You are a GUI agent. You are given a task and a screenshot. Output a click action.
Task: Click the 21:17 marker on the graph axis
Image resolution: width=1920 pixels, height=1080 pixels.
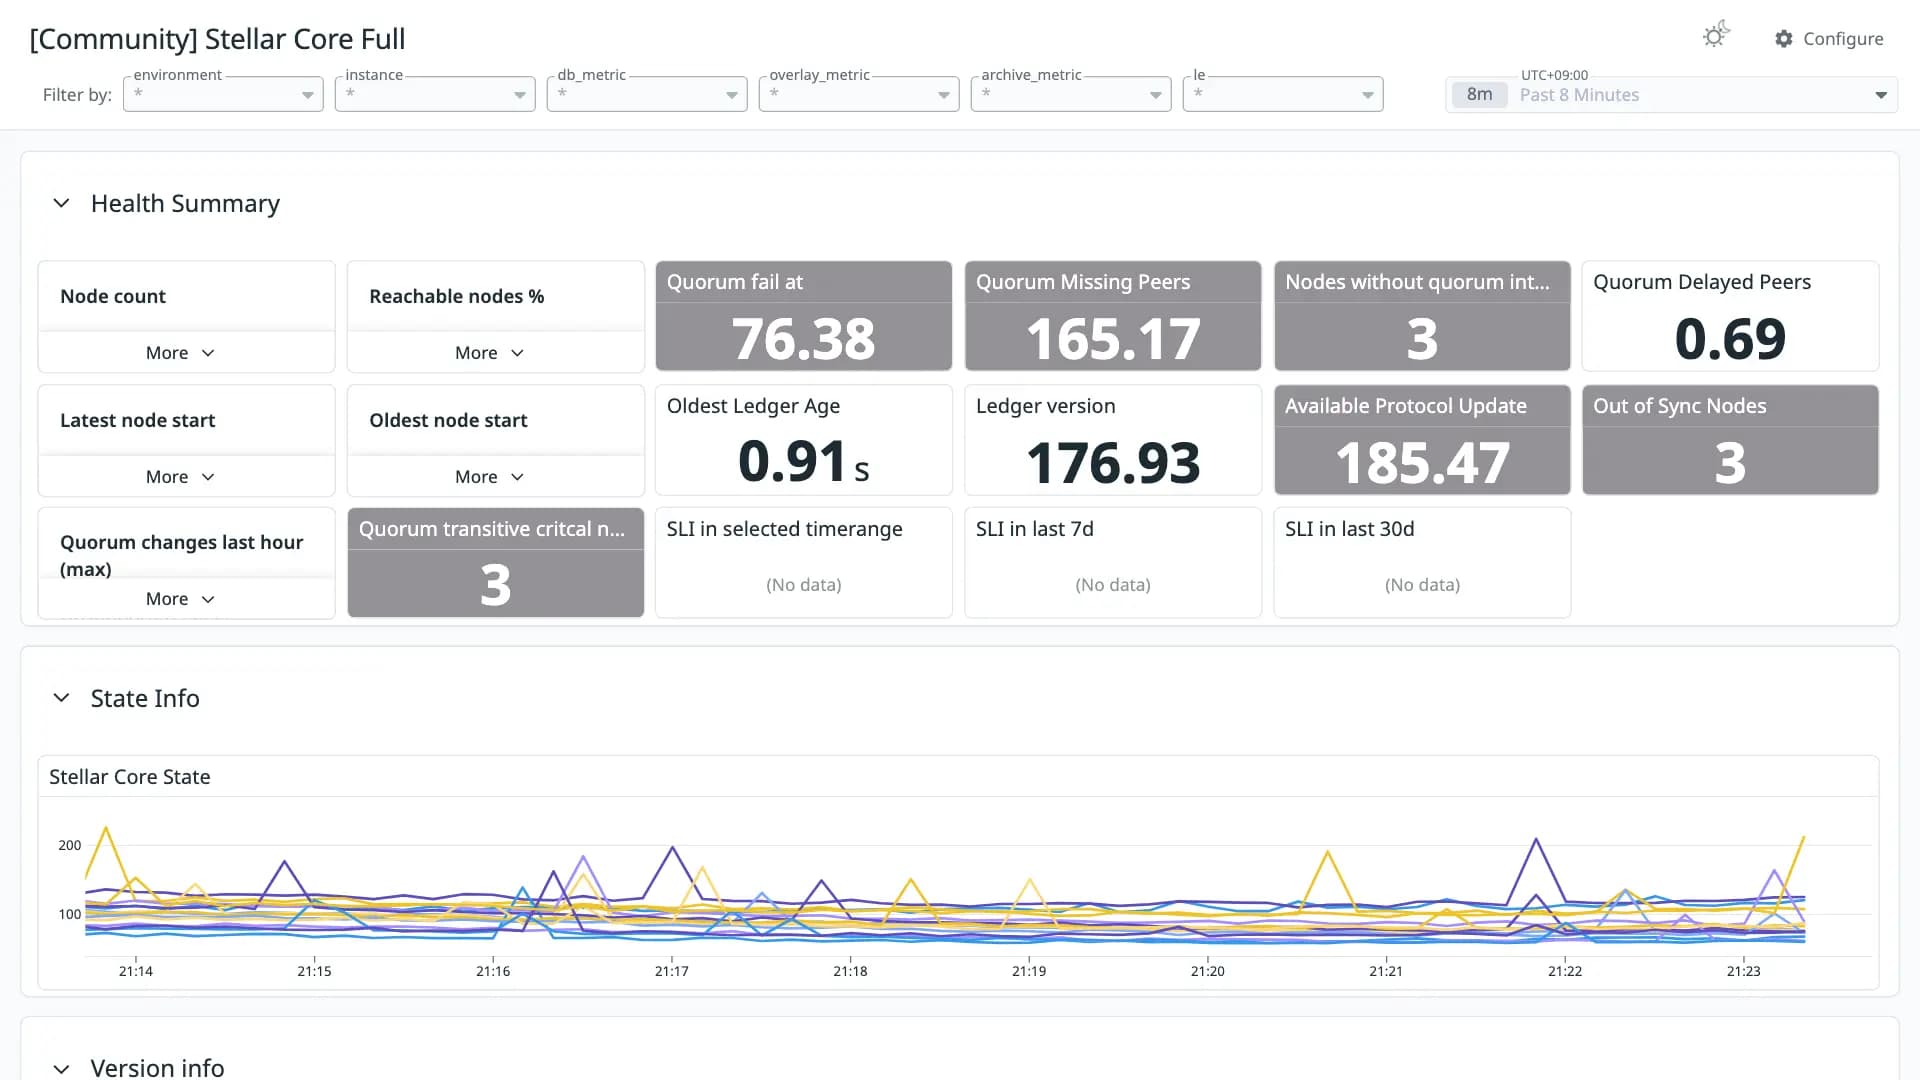[x=671, y=971]
